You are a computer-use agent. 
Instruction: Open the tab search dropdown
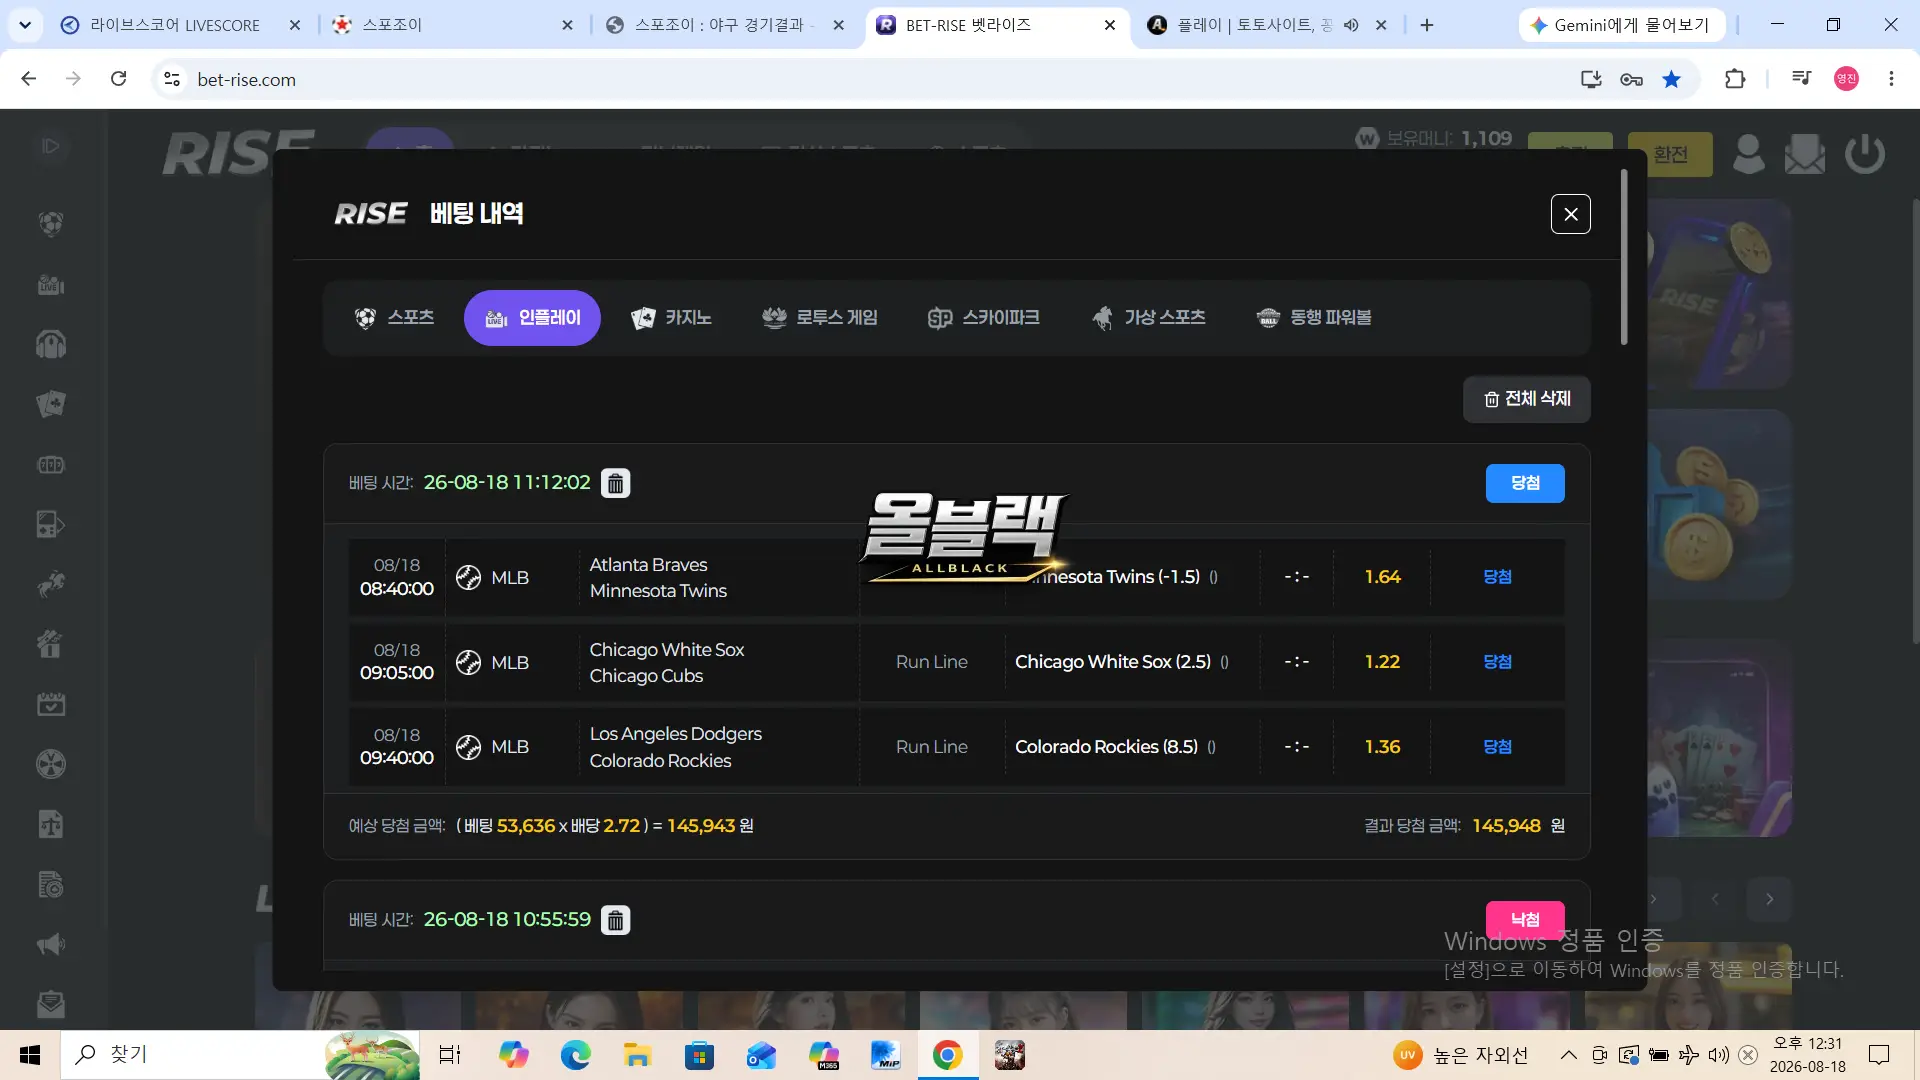click(25, 25)
